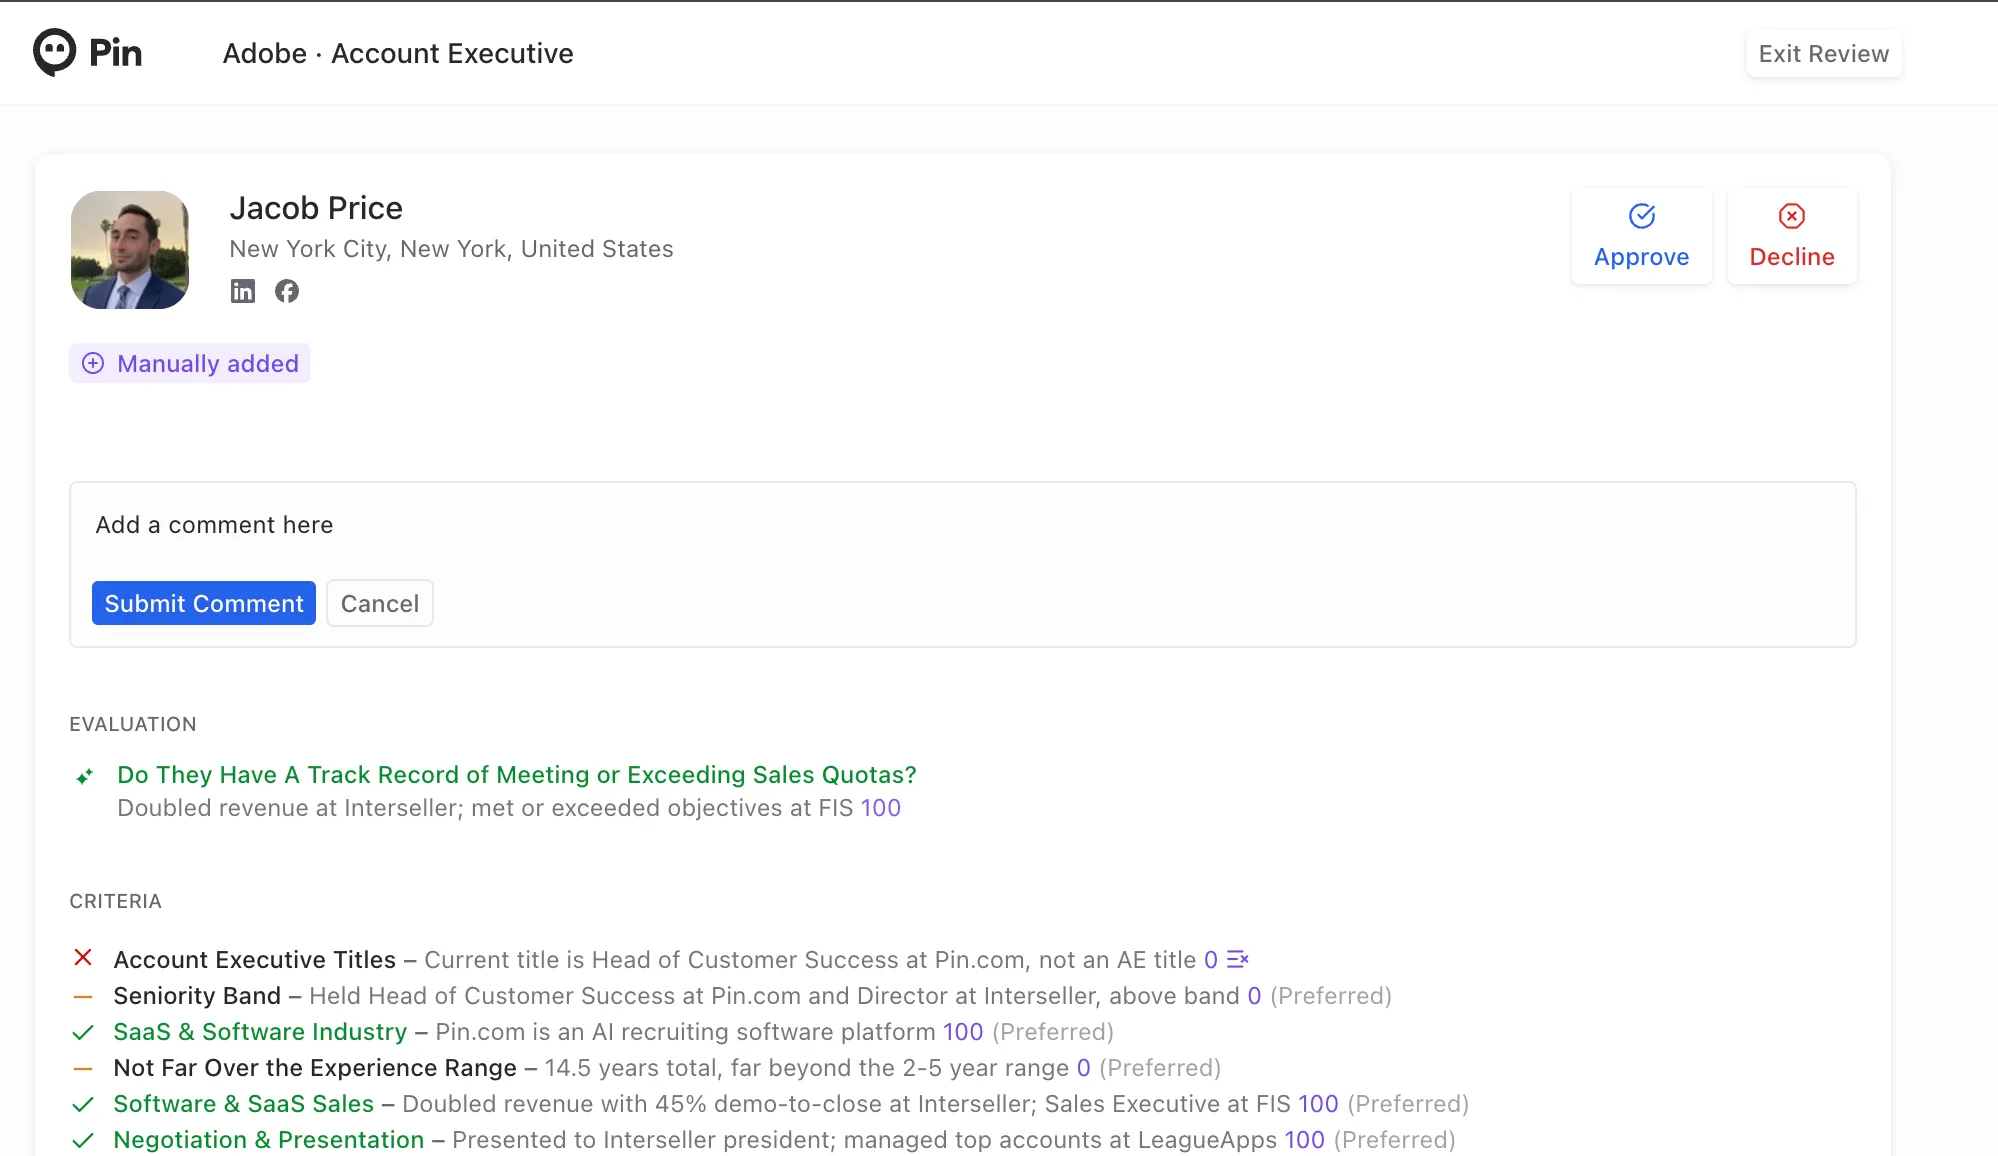Click the 100 score for Software & SaaS Sales
The width and height of the screenshot is (1998, 1156).
tap(1318, 1104)
